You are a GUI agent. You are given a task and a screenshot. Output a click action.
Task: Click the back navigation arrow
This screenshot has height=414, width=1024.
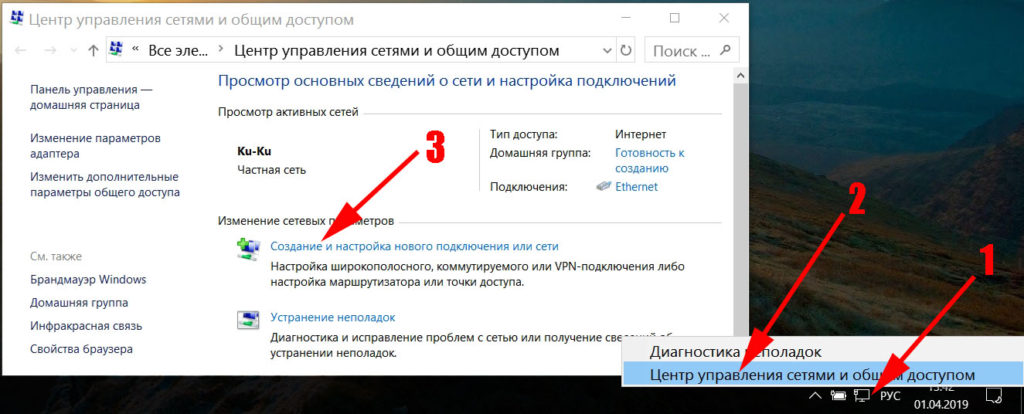pos(20,49)
